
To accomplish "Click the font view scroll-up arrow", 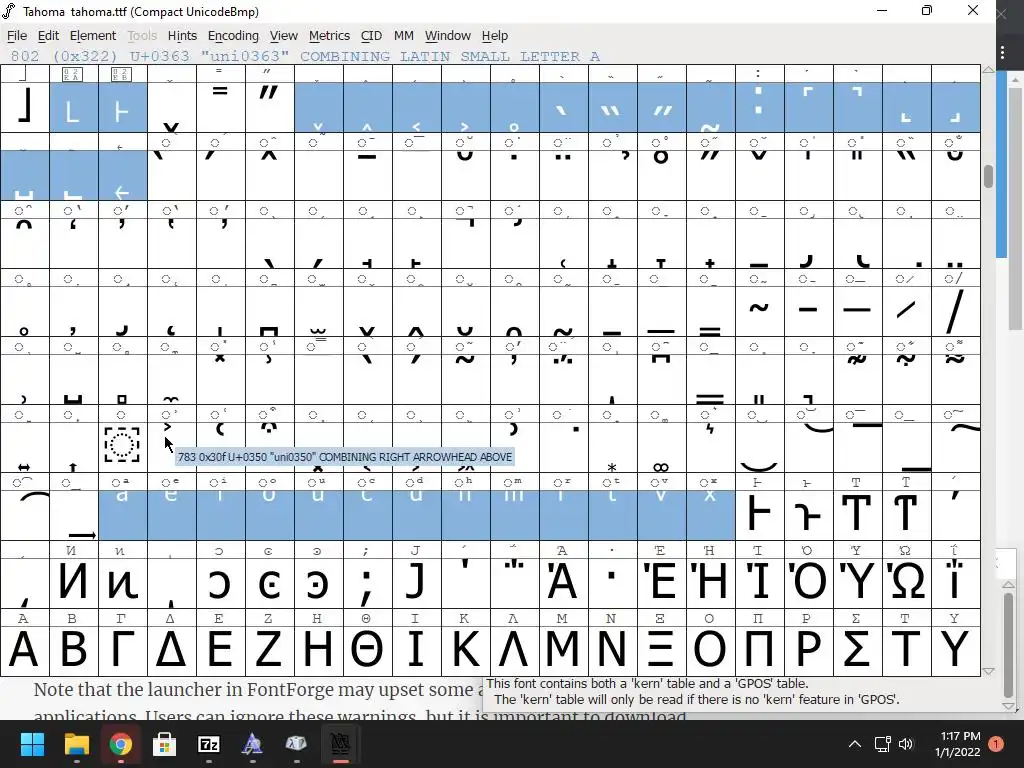I will [989, 69].
